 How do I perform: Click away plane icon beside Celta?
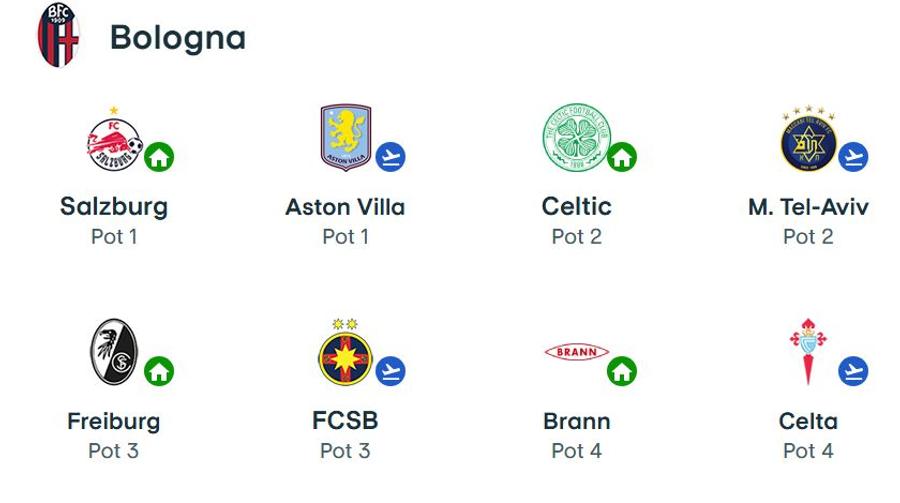click(x=853, y=371)
